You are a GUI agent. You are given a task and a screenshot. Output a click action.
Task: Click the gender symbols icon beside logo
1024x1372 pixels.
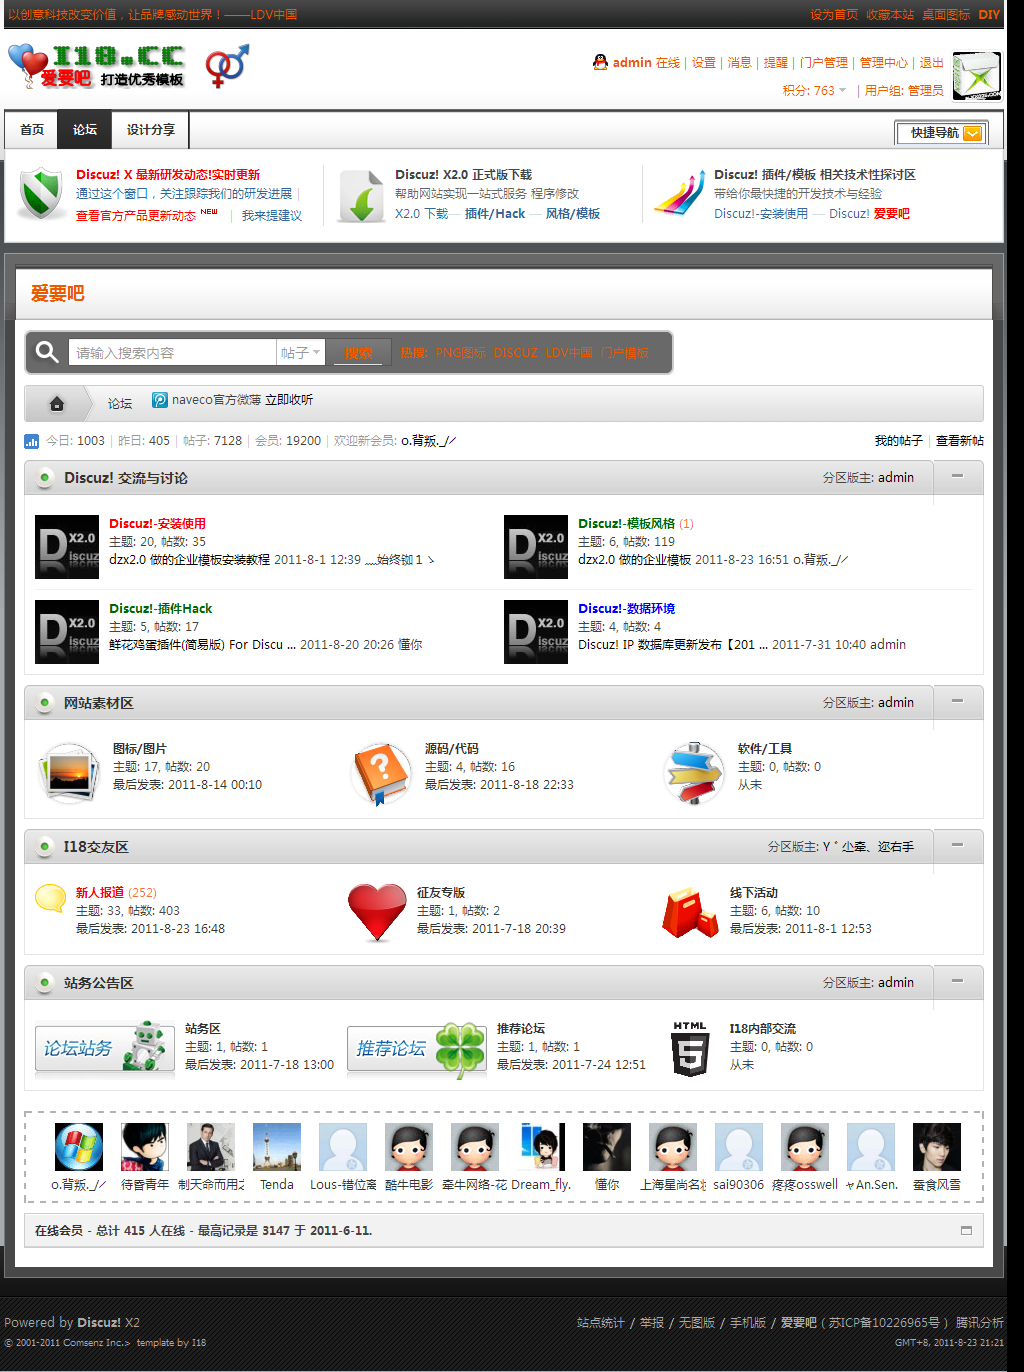click(227, 66)
